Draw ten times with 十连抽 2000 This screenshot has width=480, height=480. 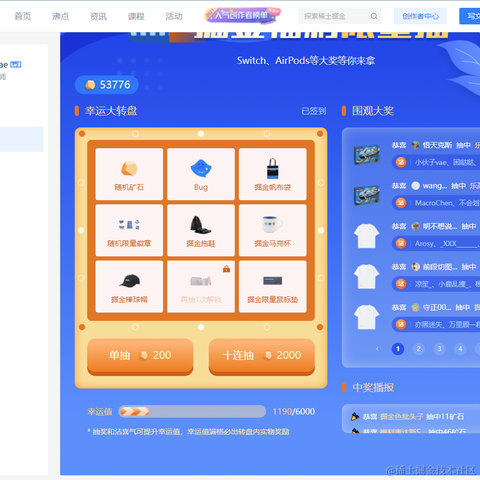pyautogui.click(x=262, y=356)
